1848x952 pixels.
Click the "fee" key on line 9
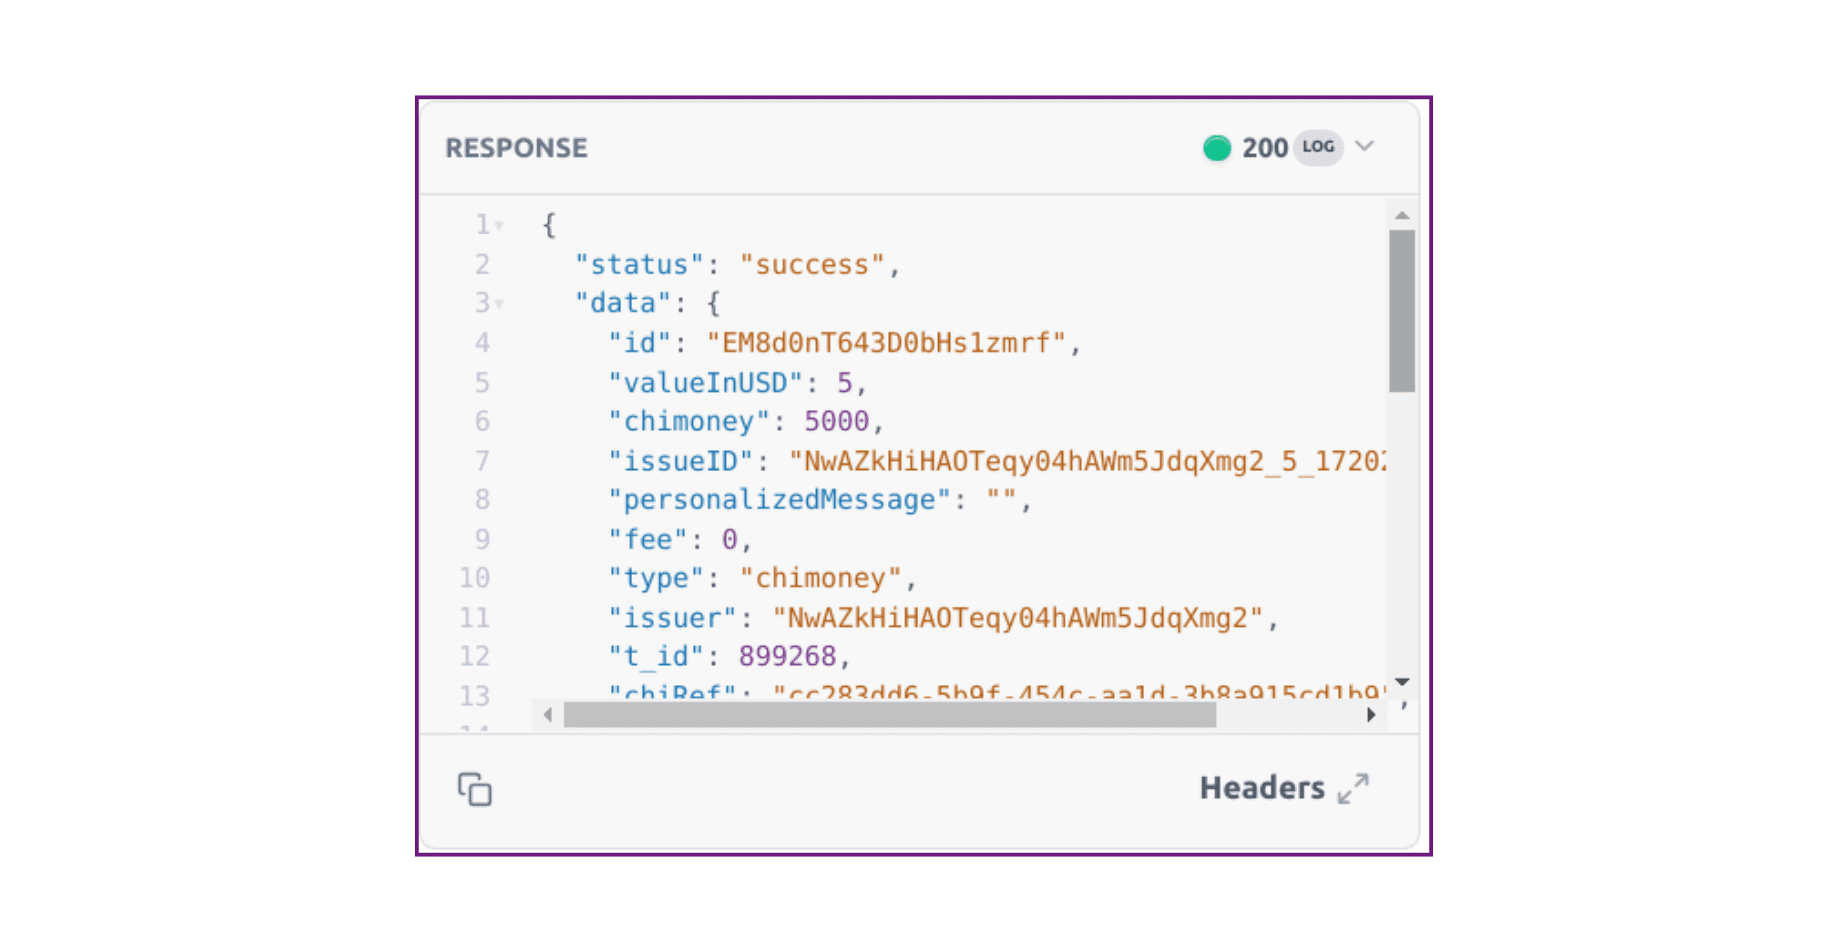(648, 539)
